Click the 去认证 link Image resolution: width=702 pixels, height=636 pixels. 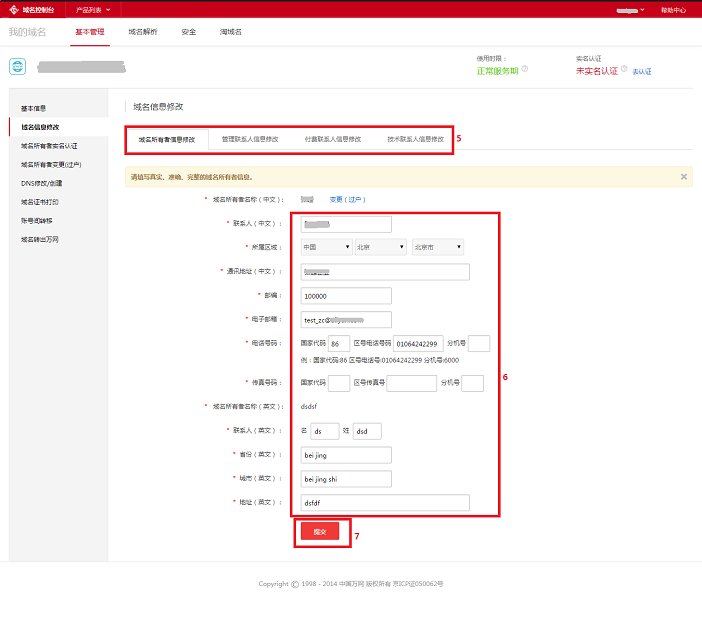point(642,72)
